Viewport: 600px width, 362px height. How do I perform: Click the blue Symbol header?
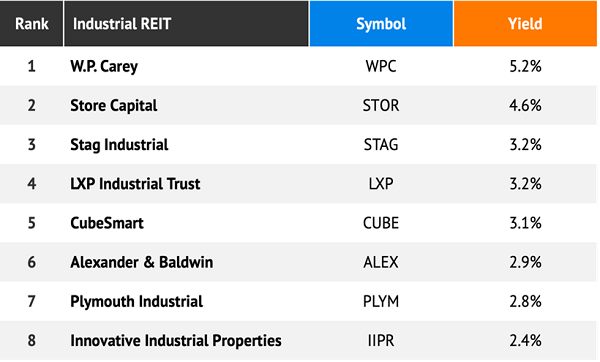coord(381,24)
